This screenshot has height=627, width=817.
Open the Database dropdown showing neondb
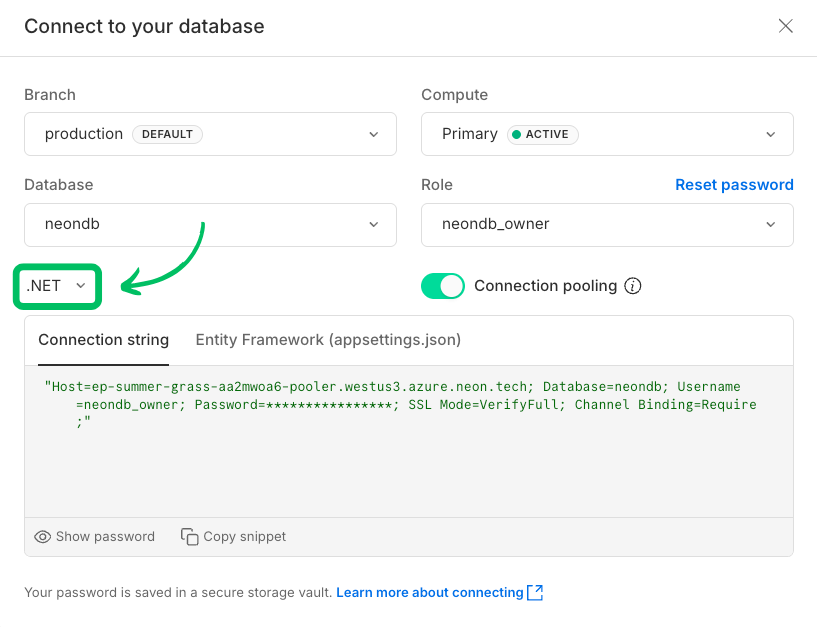[210, 225]
